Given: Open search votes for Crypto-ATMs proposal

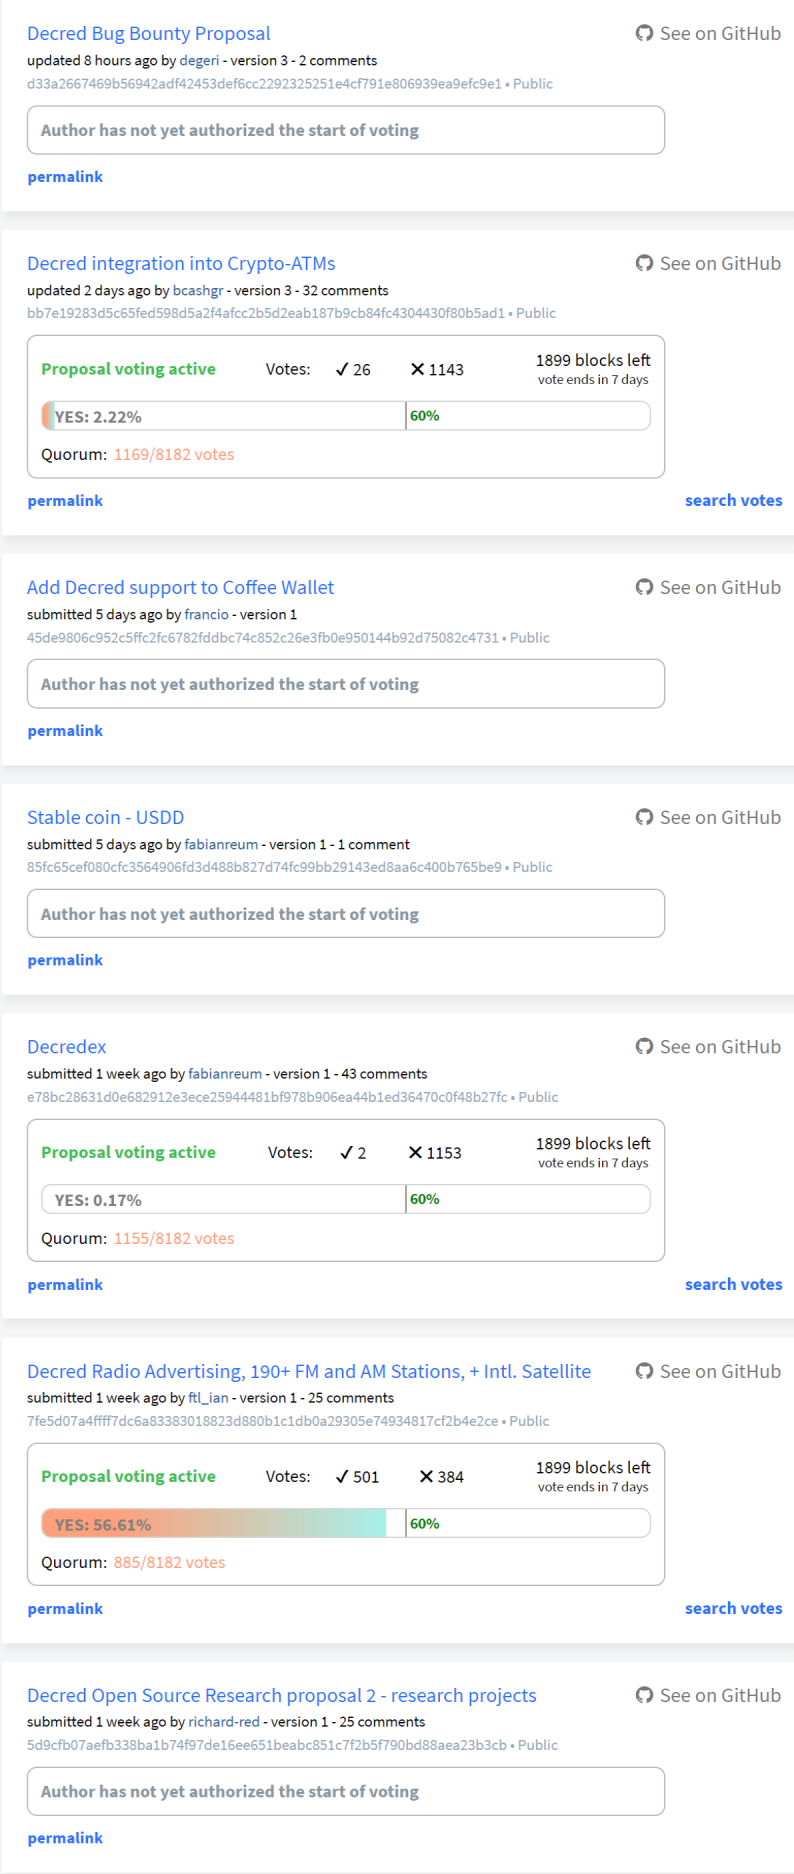Looking at the screenshot, I should click(x=734, y=500).
